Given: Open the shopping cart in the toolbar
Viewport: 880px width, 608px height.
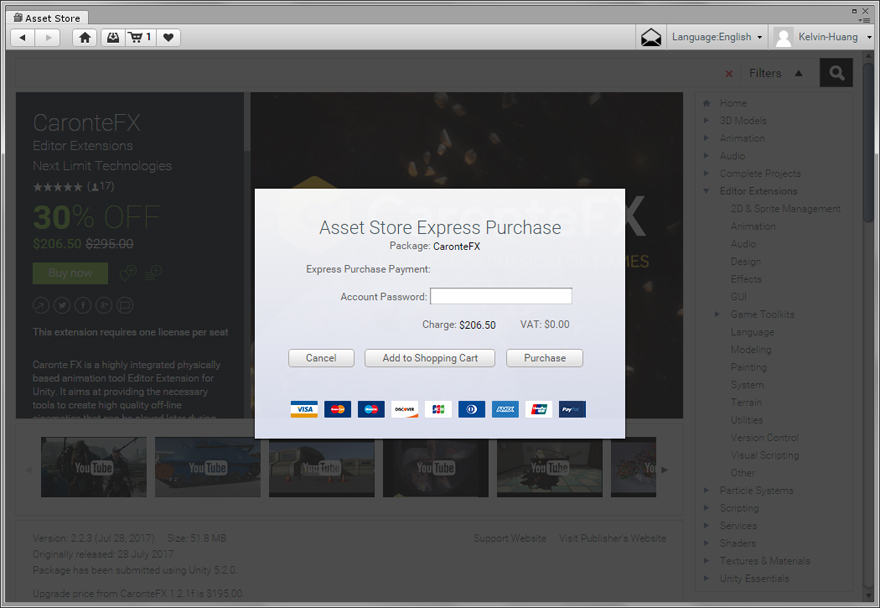Looking at the screenshot, I should point(139,37).
